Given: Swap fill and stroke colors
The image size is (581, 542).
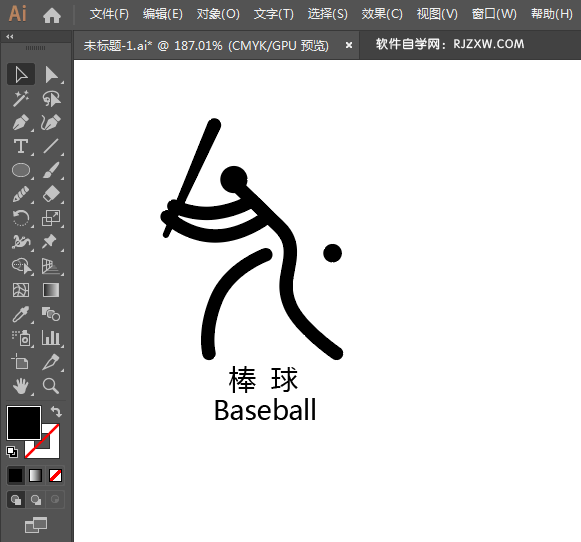Looking at the screenshot, I should [x=56, y=412].
